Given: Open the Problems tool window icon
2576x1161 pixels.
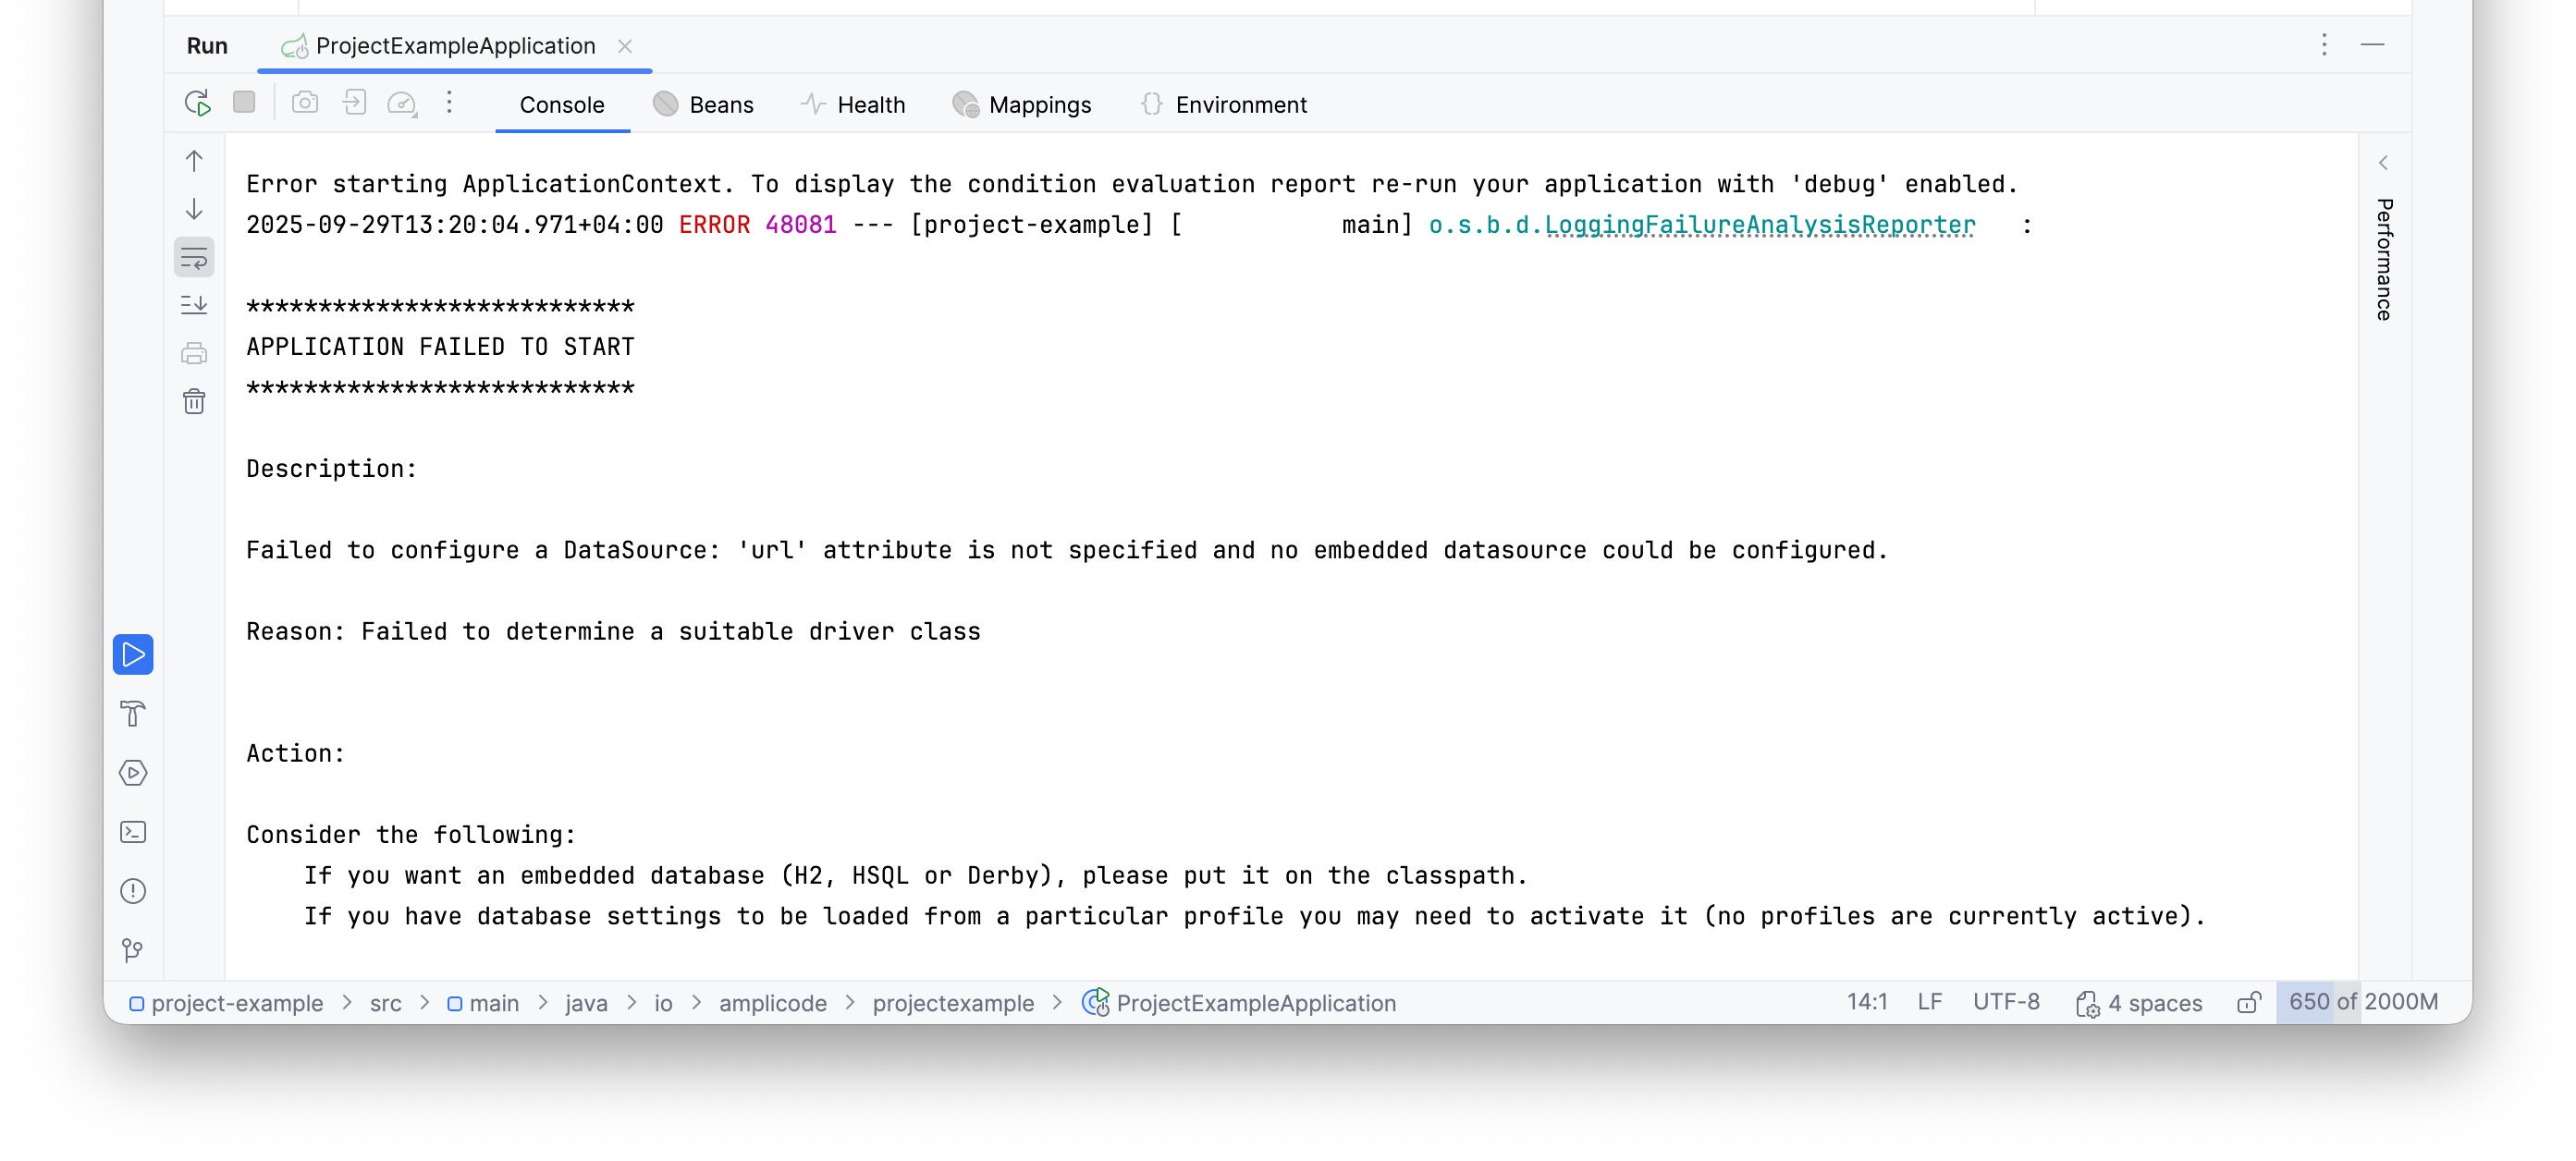Looking at the screenshot, I should pos(133,892).
